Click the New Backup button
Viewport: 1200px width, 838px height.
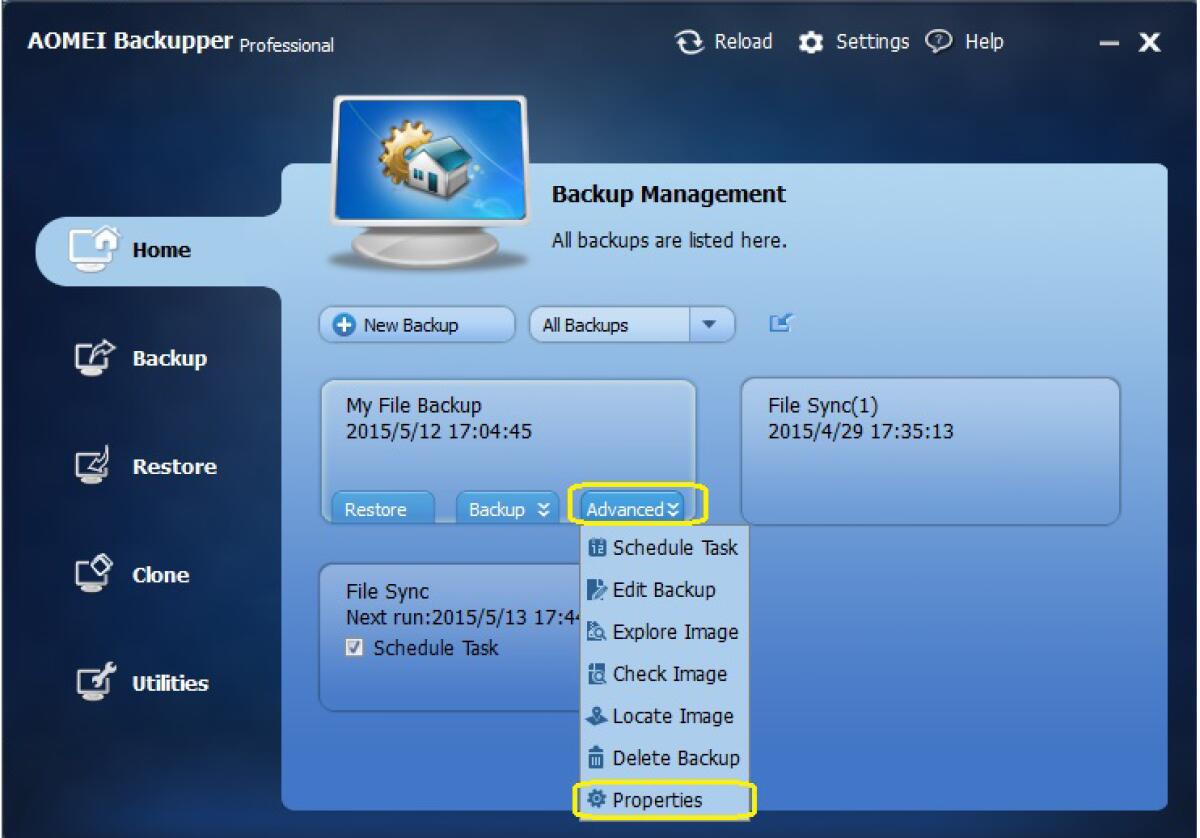(x=416, y=324)
